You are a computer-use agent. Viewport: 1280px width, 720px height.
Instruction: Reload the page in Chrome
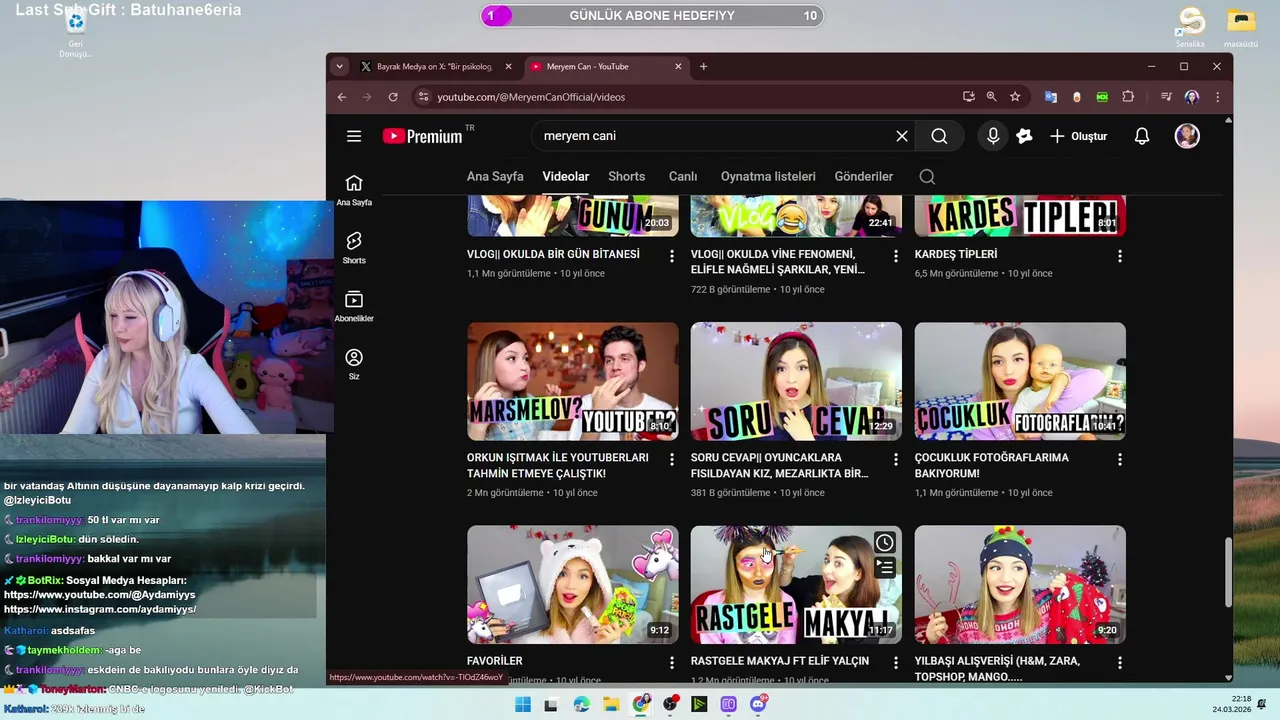393,97
